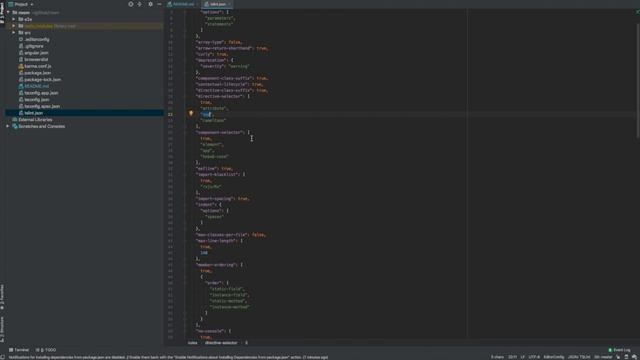The image size is (640, 360).
Task: Change UTF-8 file encoding
Action: (534, 357)
